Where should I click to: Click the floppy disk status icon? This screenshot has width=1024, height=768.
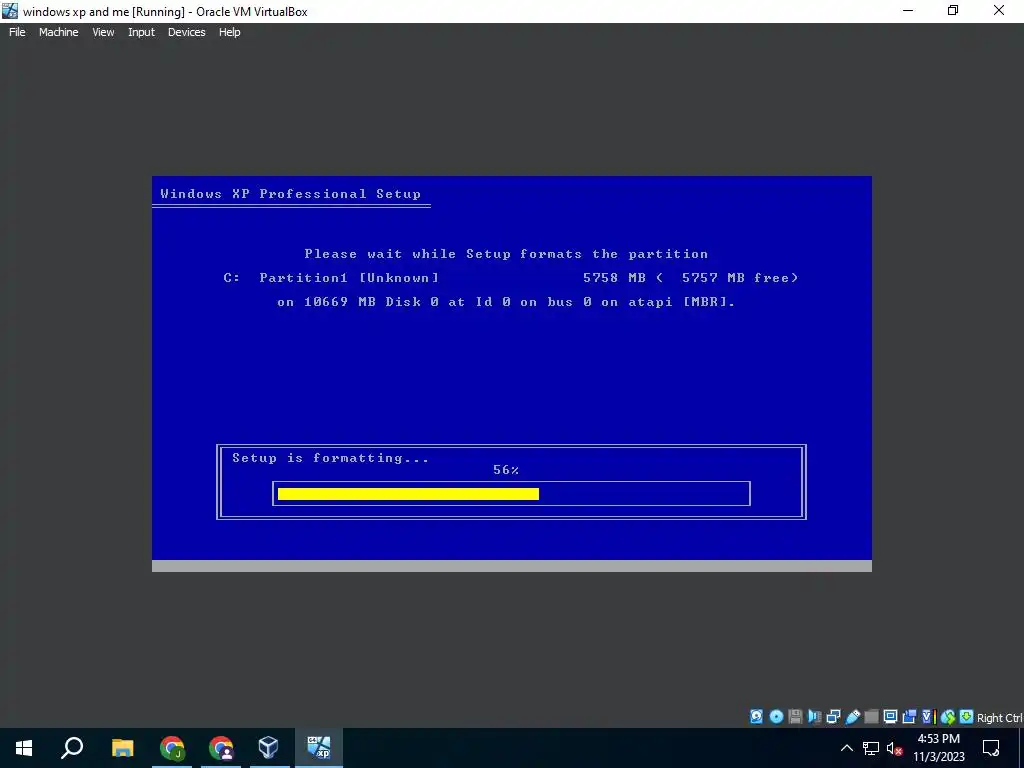(795, 717)
